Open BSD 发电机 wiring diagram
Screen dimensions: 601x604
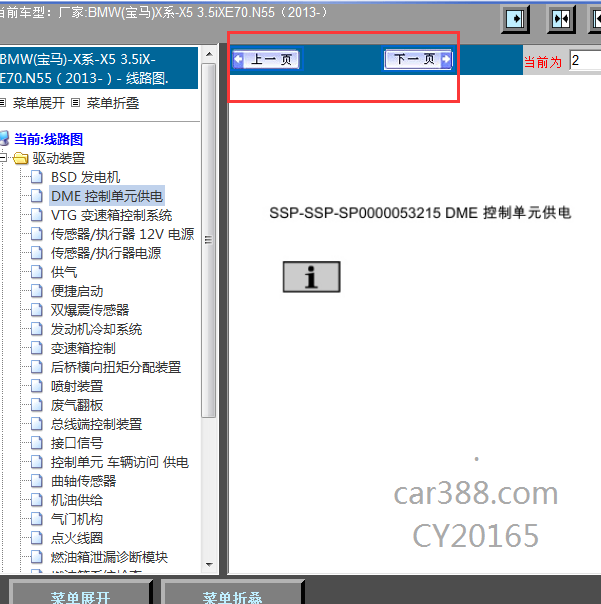pyautogui.click(x=86, y=177)
